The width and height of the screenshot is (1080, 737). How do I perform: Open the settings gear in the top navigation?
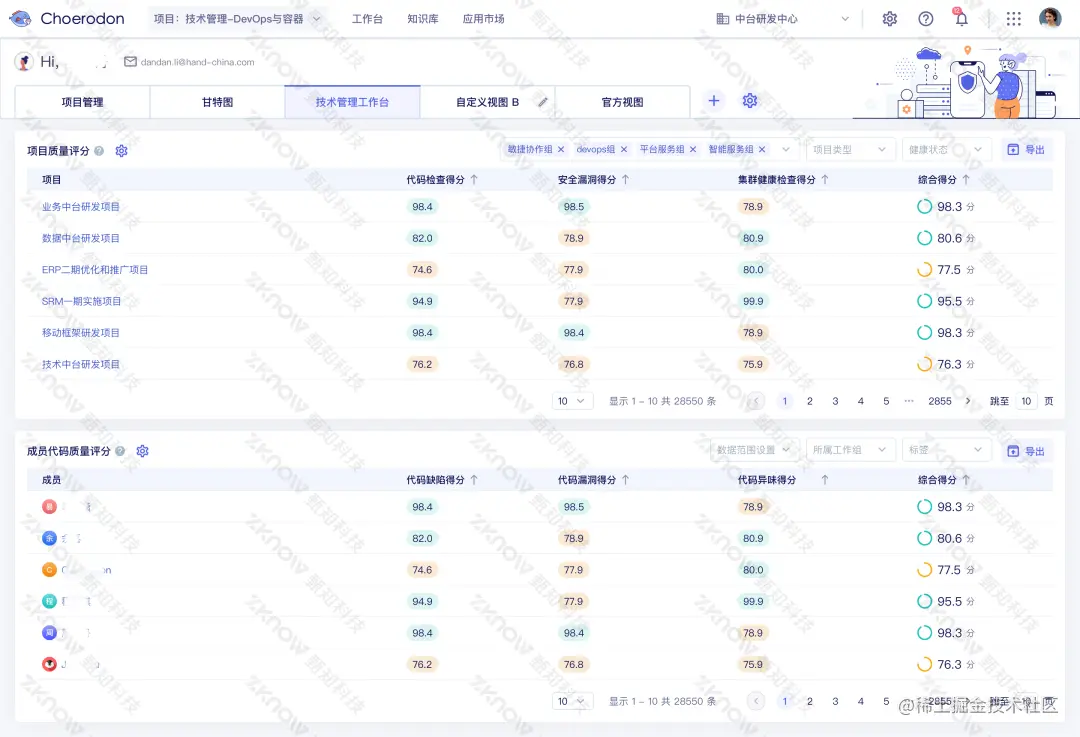(889, 18)
